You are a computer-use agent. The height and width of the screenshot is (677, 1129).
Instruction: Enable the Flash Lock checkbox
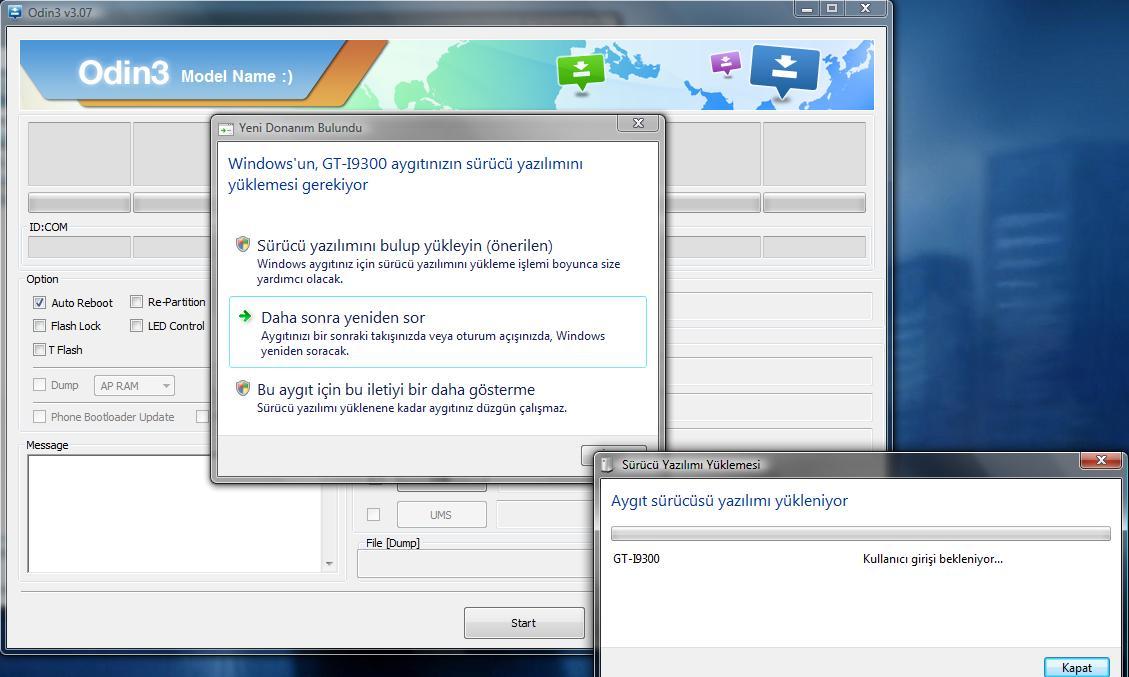coord(40,326)
